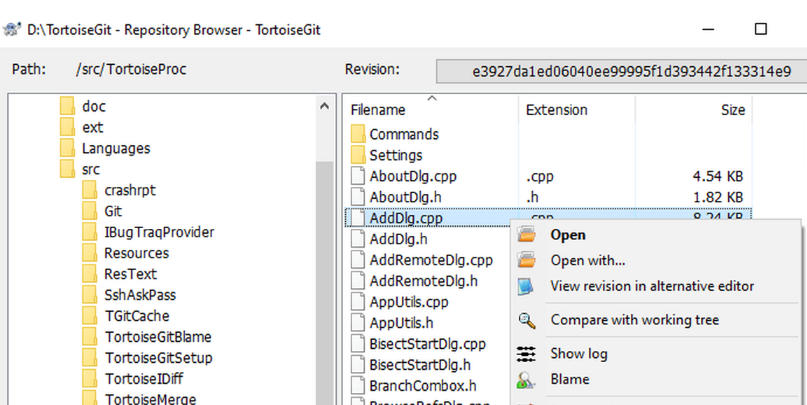Click the tree scrollbar up arrow
Screen dimensions: 807x405
point(324,106)
